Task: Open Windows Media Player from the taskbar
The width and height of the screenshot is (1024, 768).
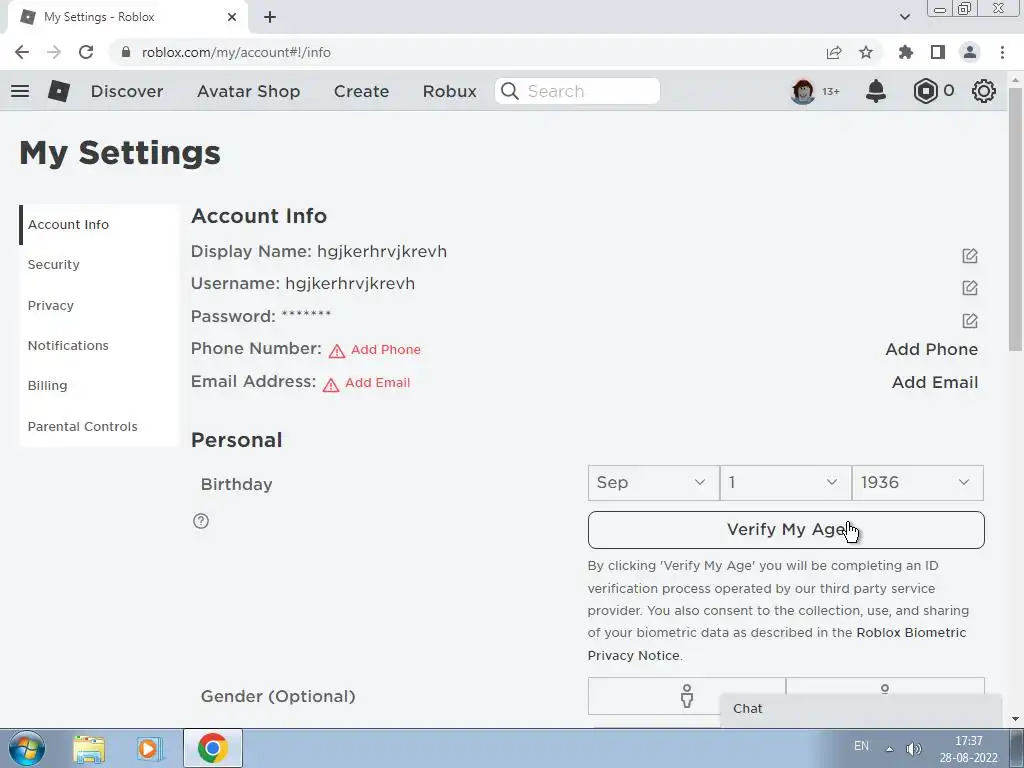Action: tap(150, 748)
